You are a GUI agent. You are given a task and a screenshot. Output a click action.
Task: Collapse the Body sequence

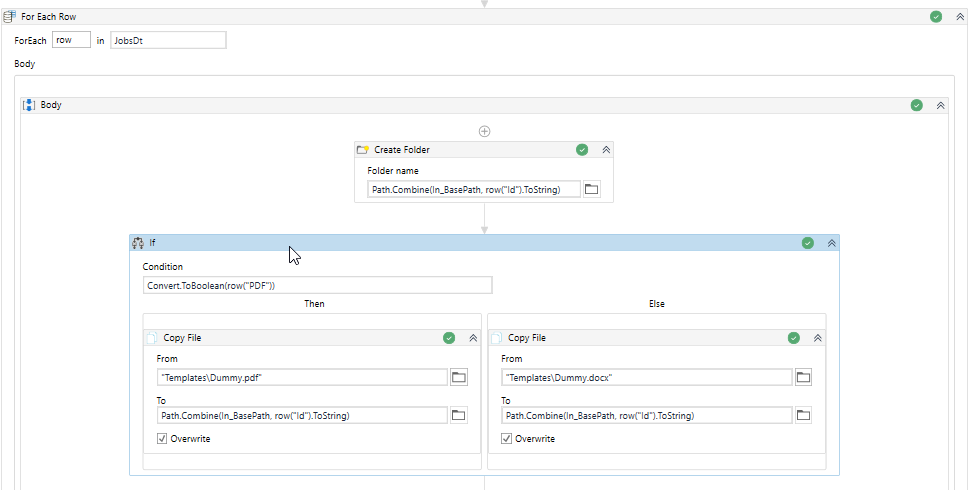tap(940, 105)
